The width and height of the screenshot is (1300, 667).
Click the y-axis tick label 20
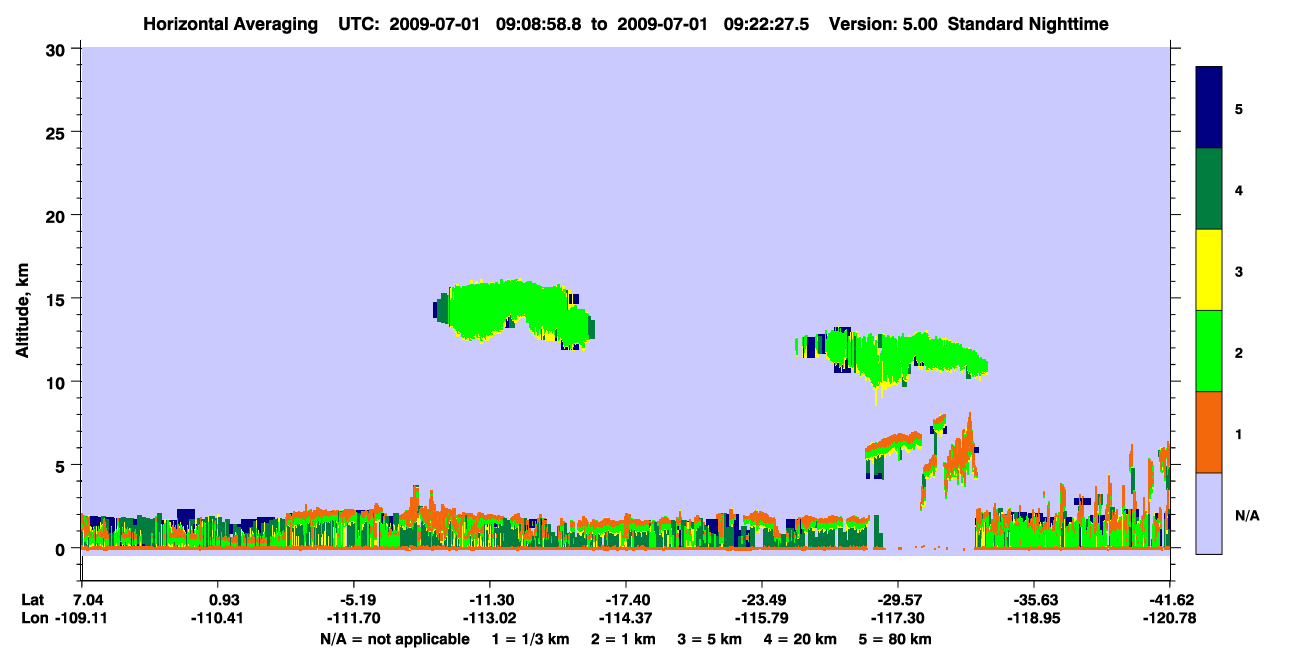(57, 215)
